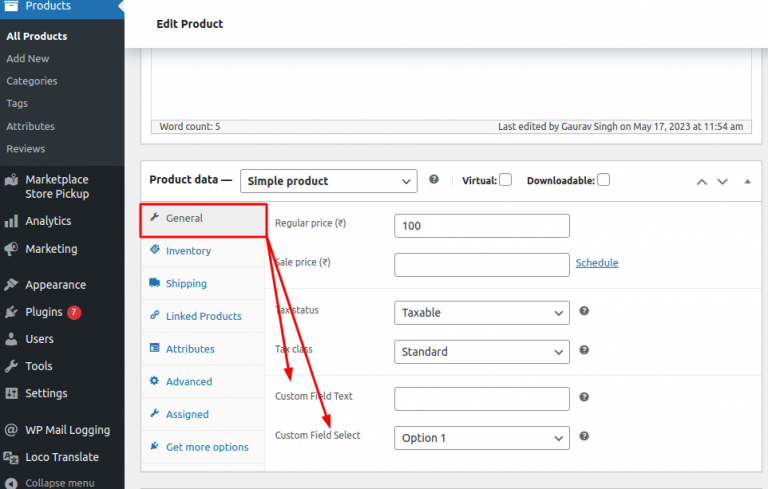This screenshot has height=489, width=768.
Task: Click the Custom Field Text input
Action: 482,399
